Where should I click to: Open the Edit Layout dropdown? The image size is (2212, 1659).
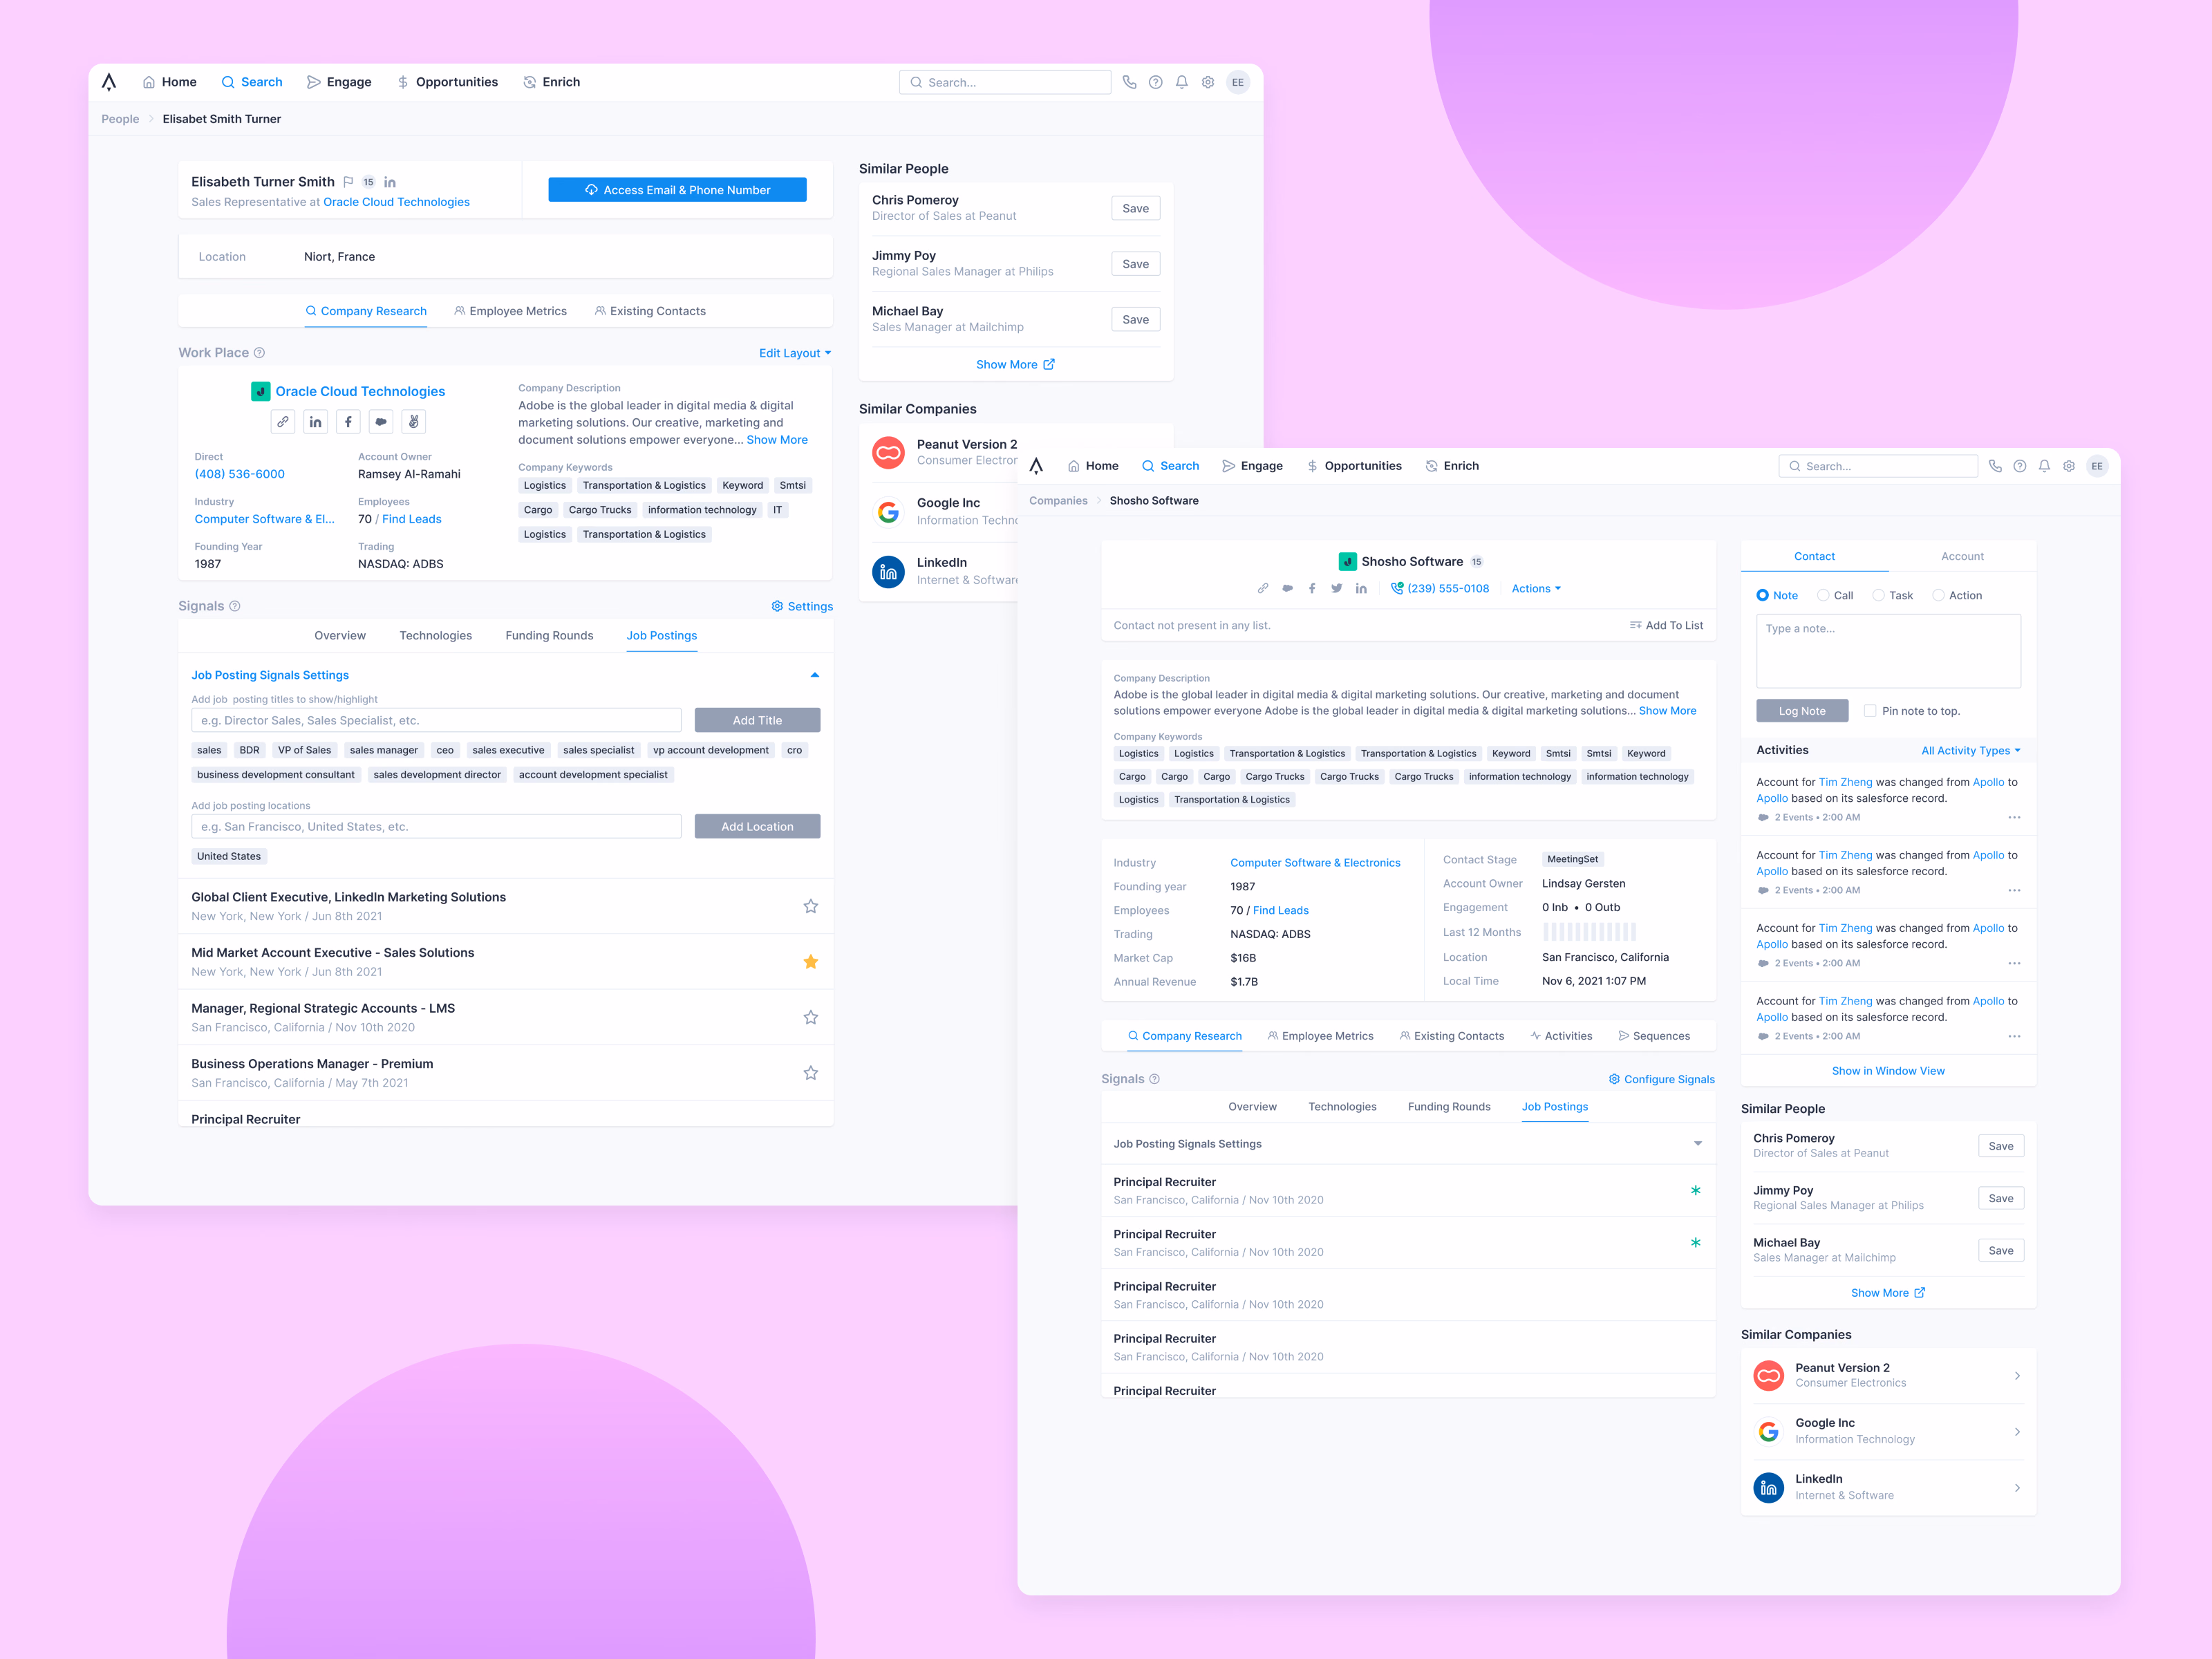[795, 353]
